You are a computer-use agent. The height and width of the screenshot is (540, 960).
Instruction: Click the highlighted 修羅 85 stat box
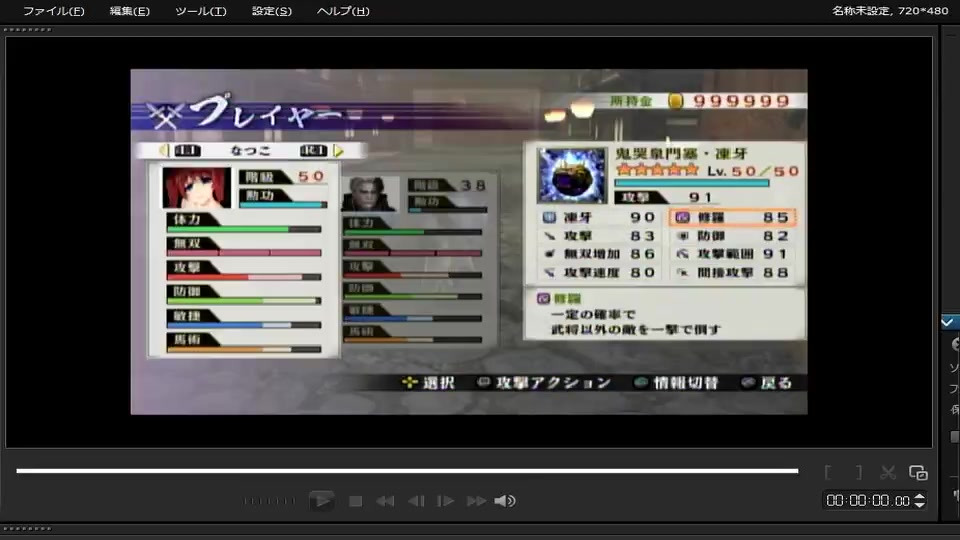pyautogui.click(x=732, y=217)
